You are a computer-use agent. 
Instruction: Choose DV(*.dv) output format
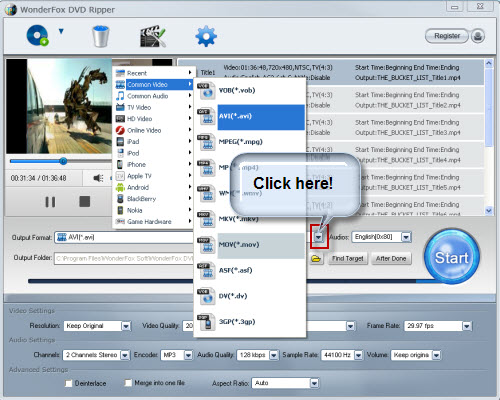(x=250, y=296)
